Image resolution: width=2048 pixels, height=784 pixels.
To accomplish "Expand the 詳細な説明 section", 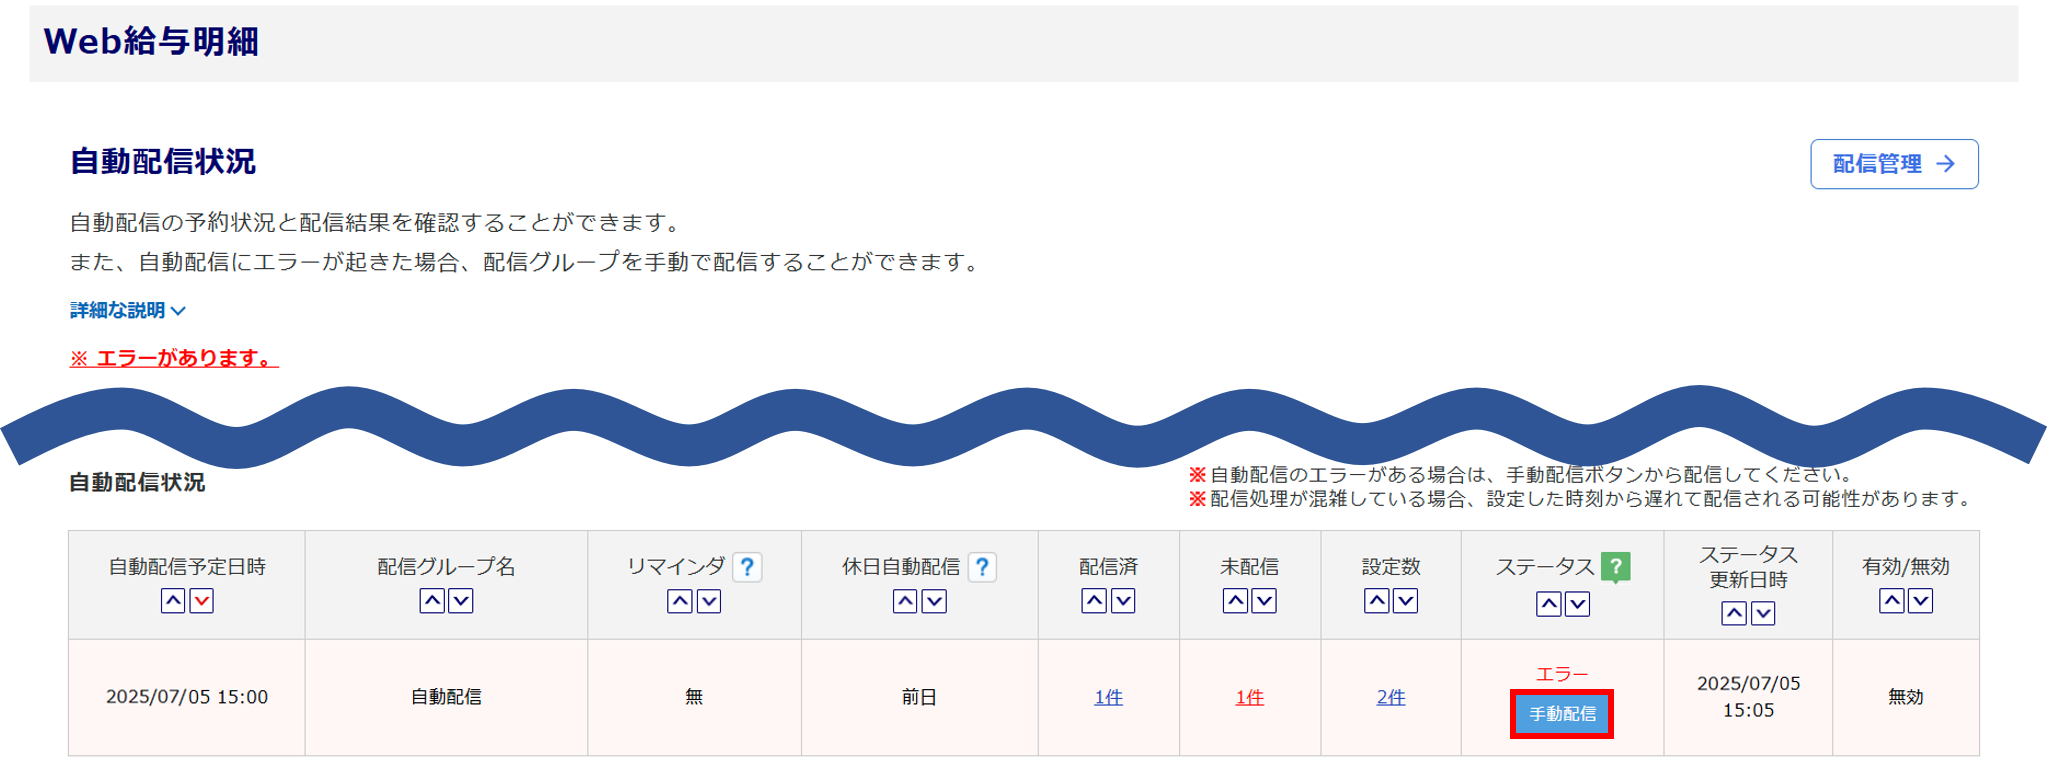I will point(127,310).
